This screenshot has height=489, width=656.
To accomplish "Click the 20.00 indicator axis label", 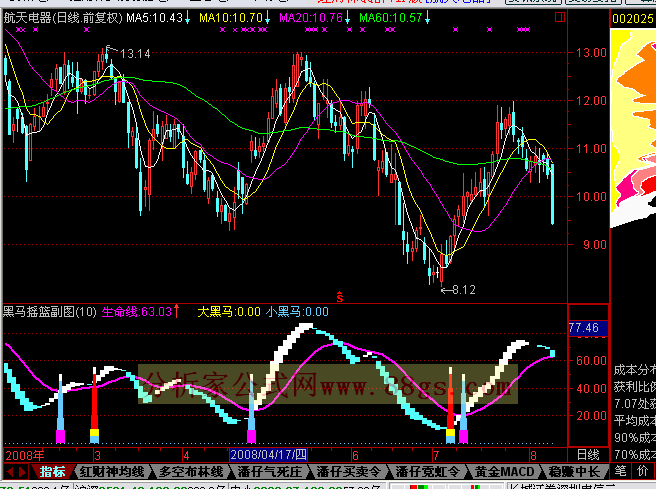I will pyautogui.click(x=591, y=416).
